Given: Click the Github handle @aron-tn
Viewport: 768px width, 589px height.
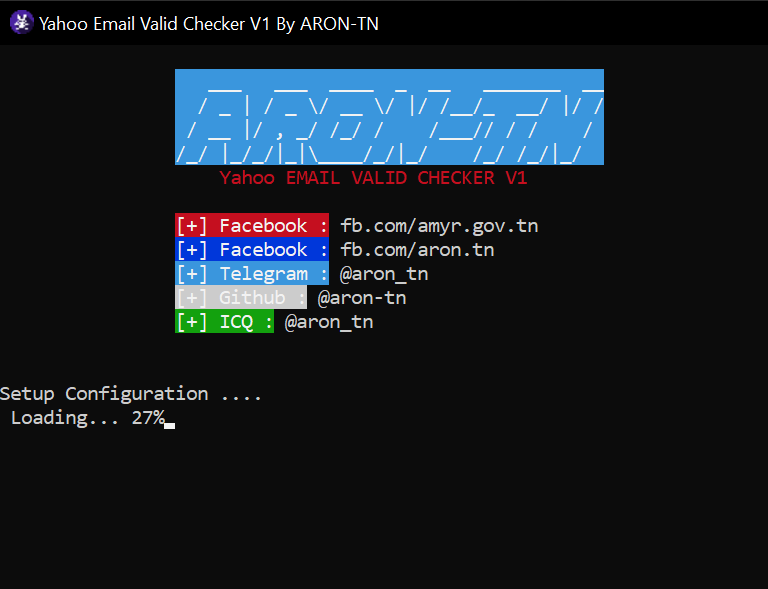Looking at the screenshot, I should (362, 298).
